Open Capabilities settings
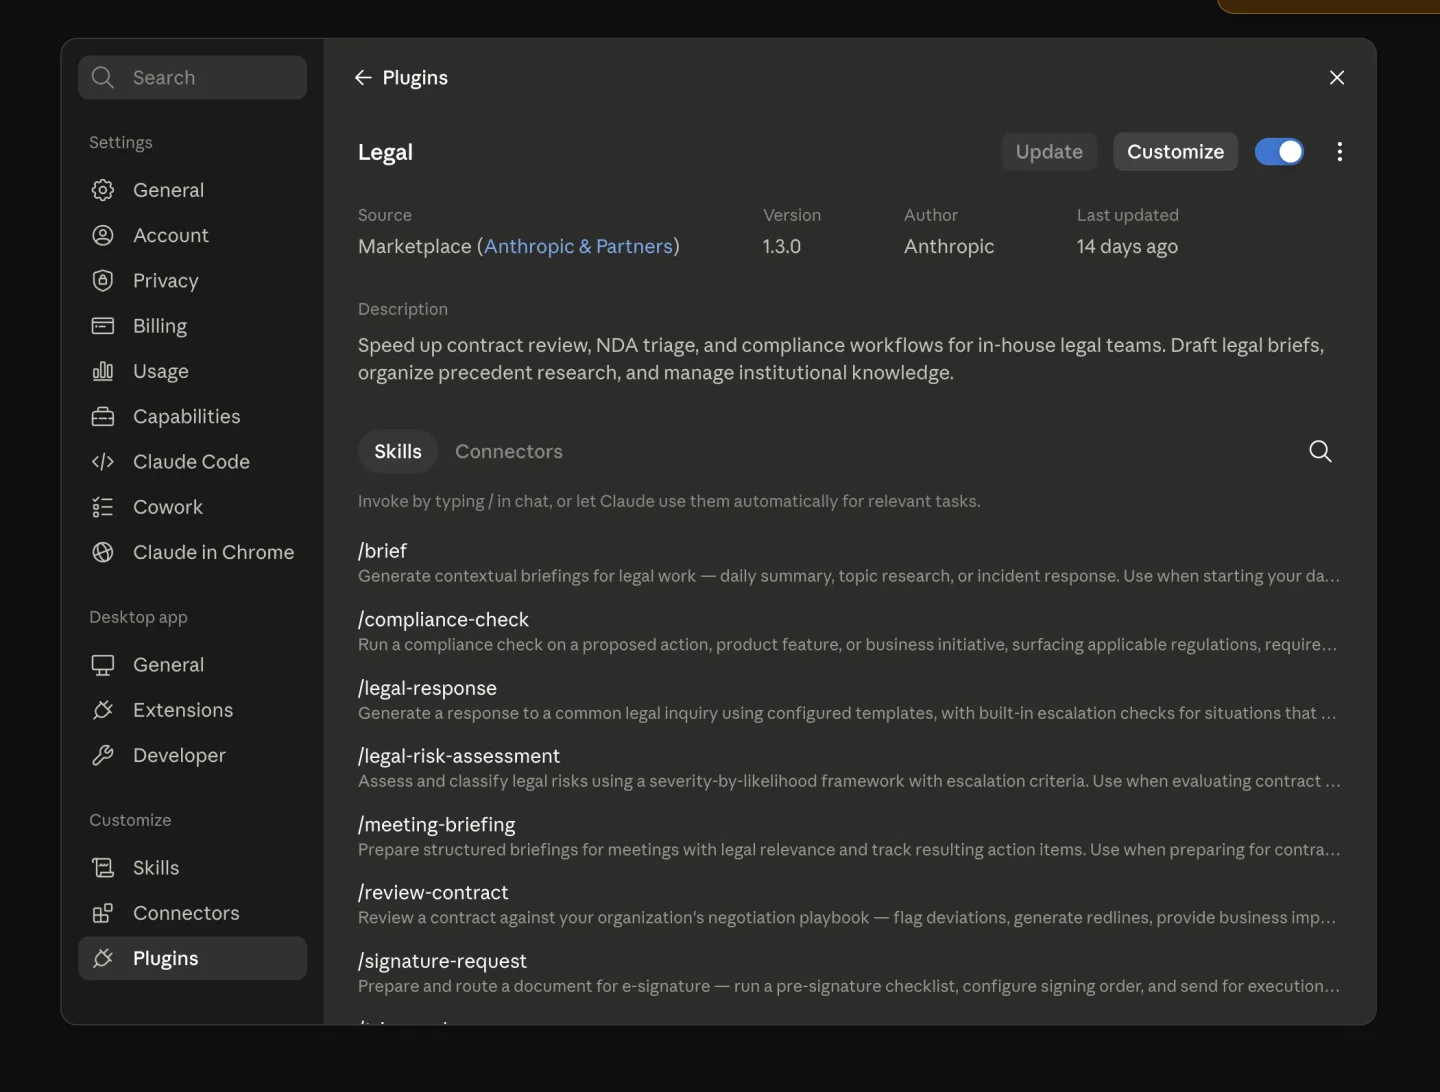This screenshot has height=1092, width=1440. click(x=192, y=416)
